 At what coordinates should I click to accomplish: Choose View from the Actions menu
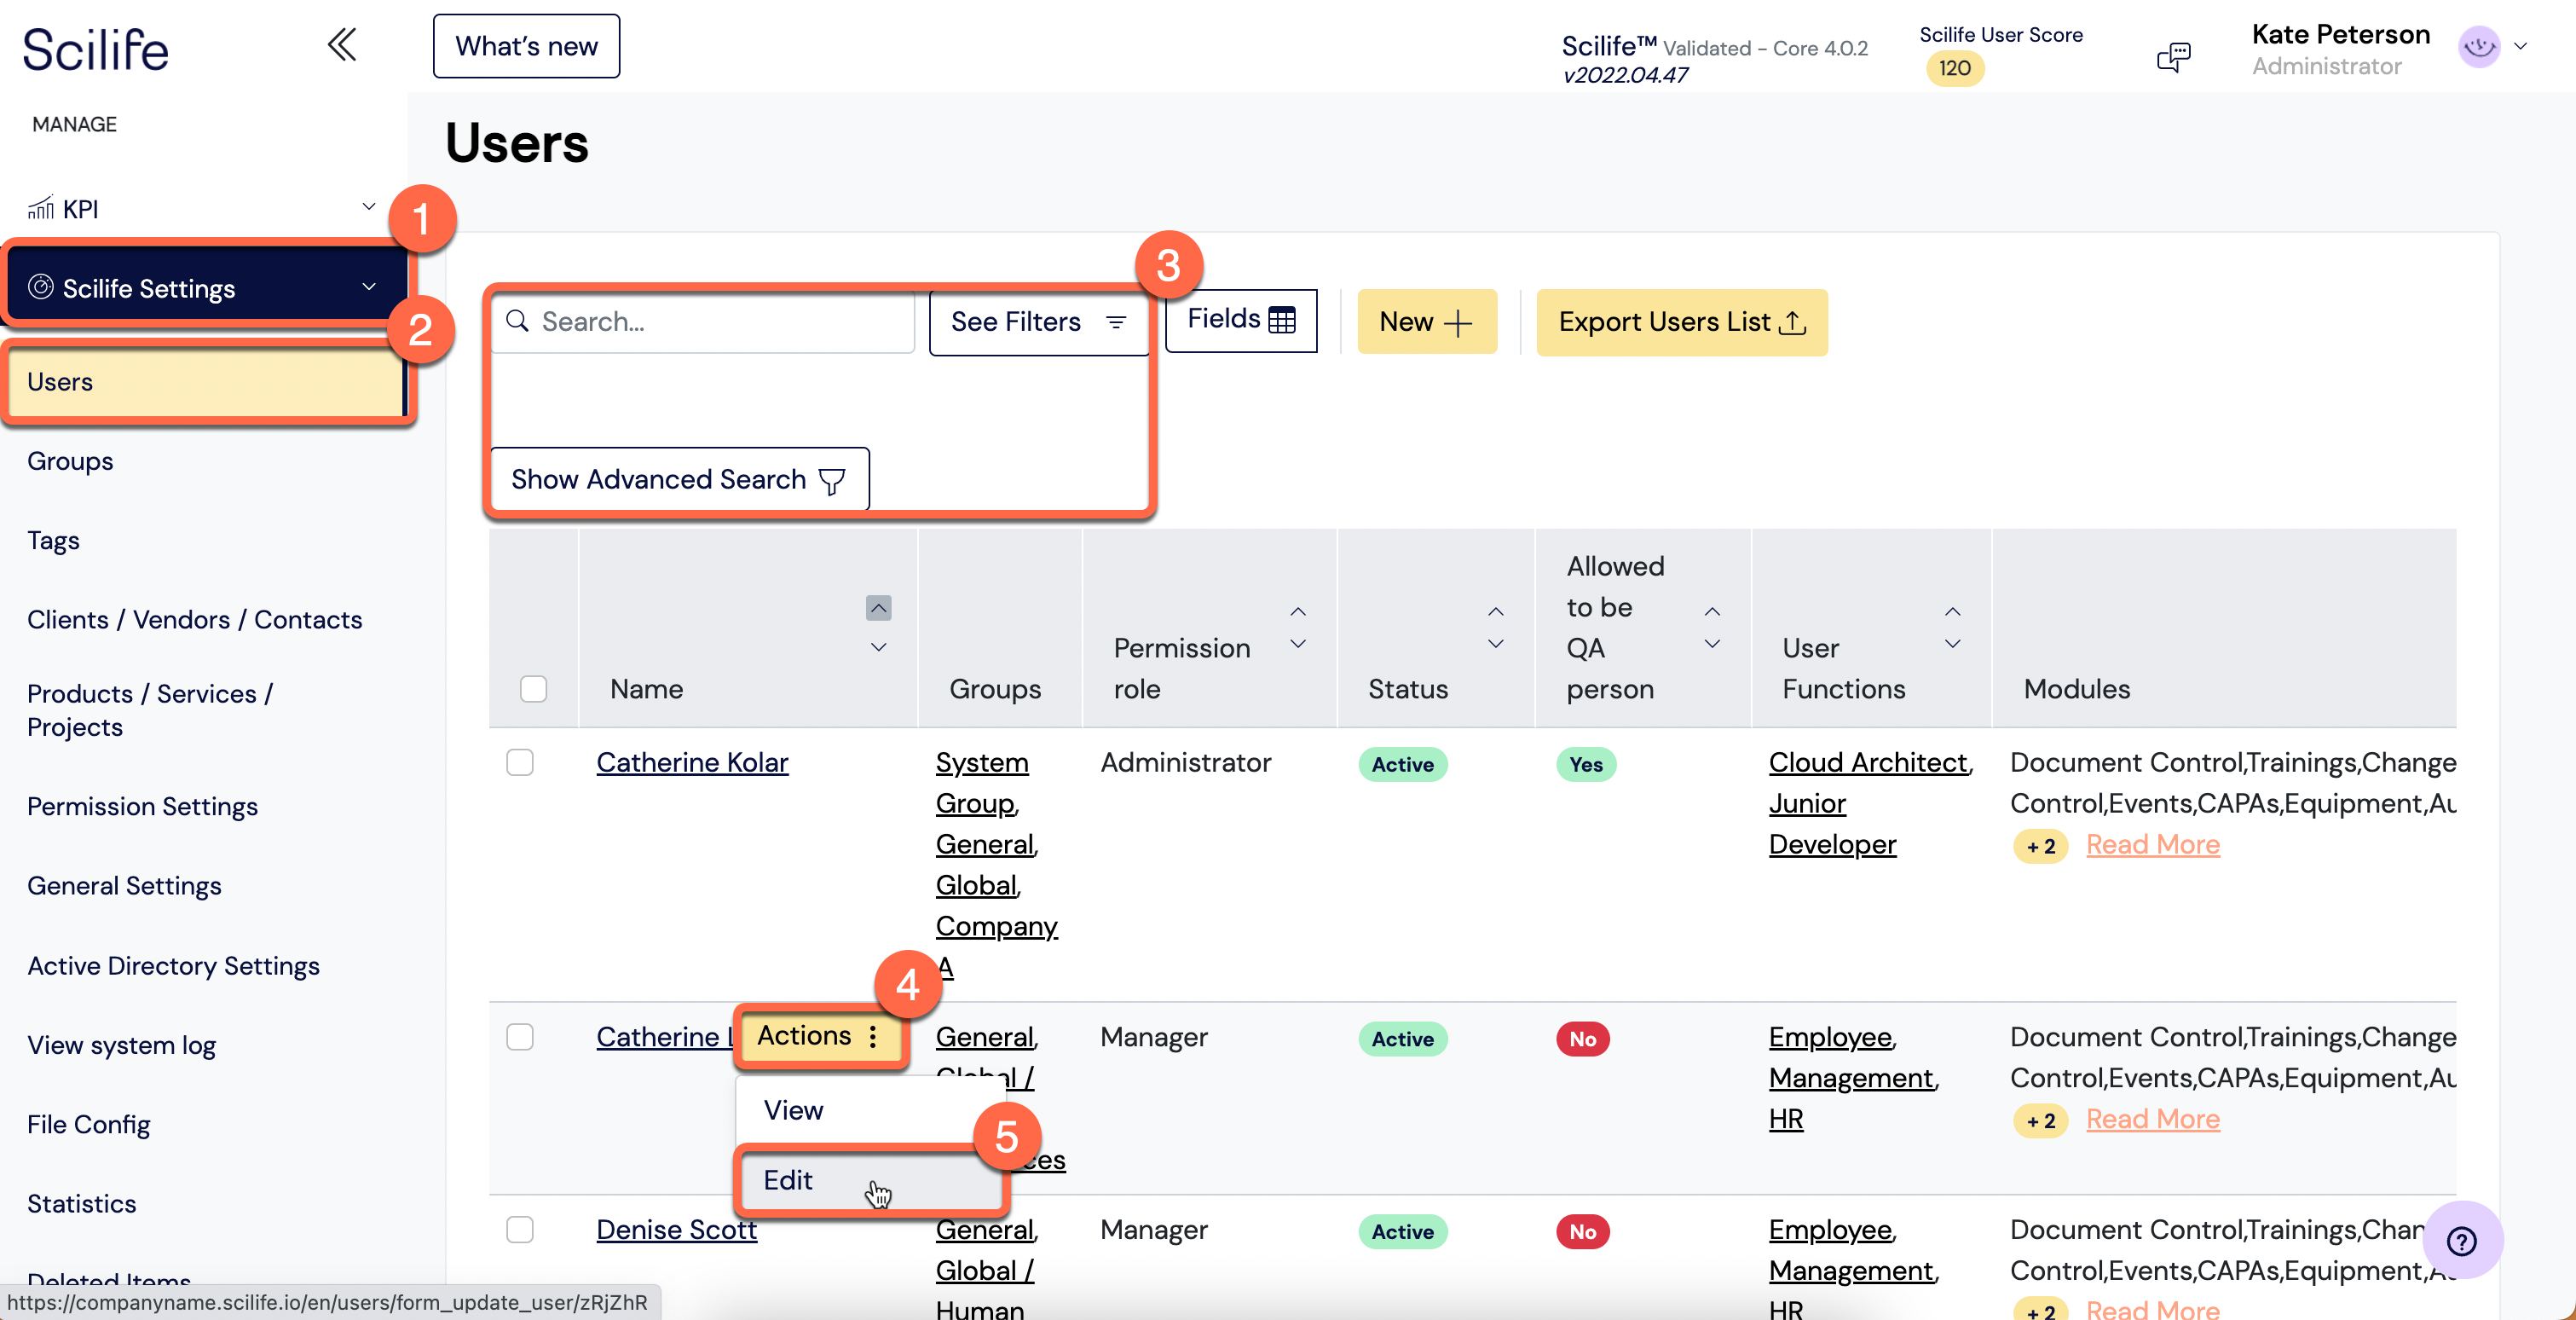pyautogui.click(x=793, y=1110)
